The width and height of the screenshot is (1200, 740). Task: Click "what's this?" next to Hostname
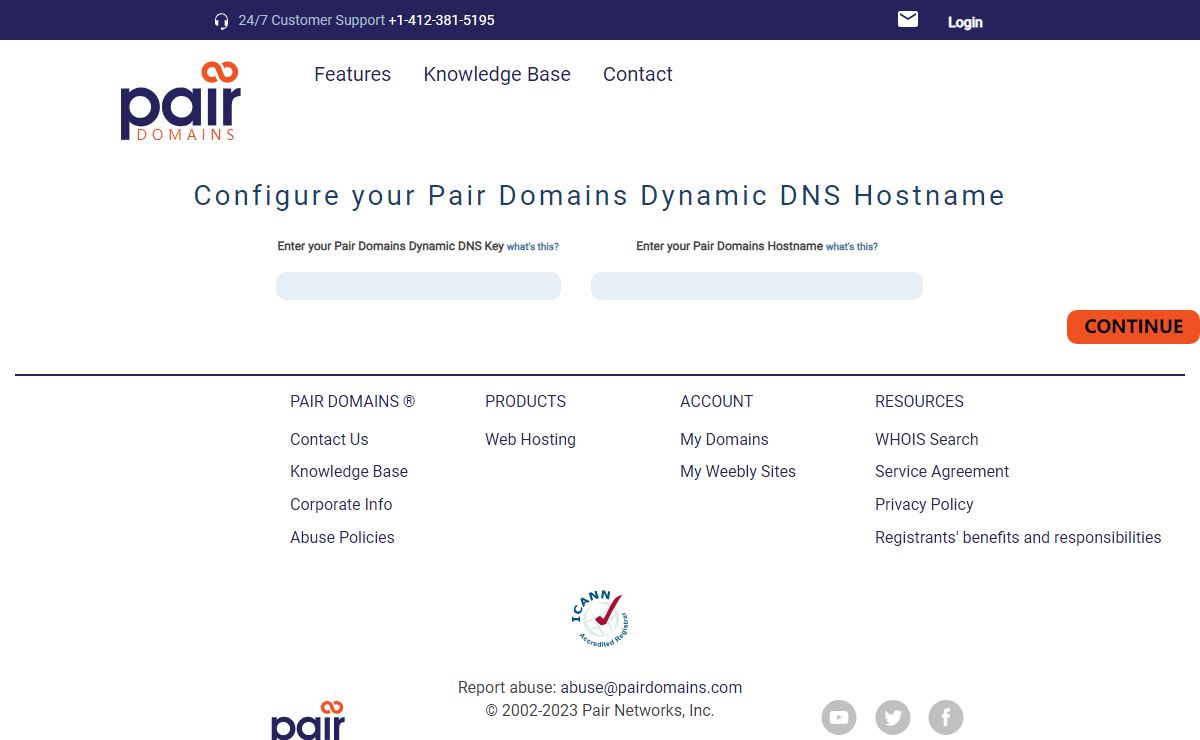pos(852,246)
